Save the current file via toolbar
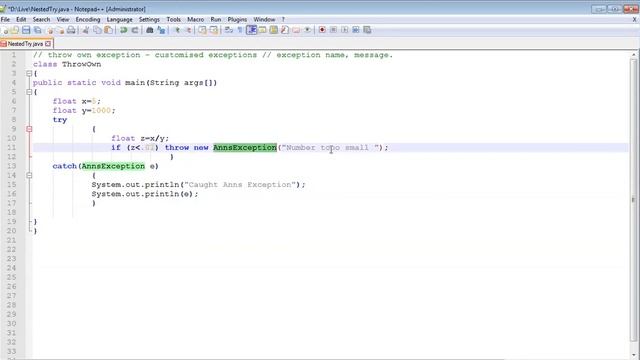 (26, 30)
